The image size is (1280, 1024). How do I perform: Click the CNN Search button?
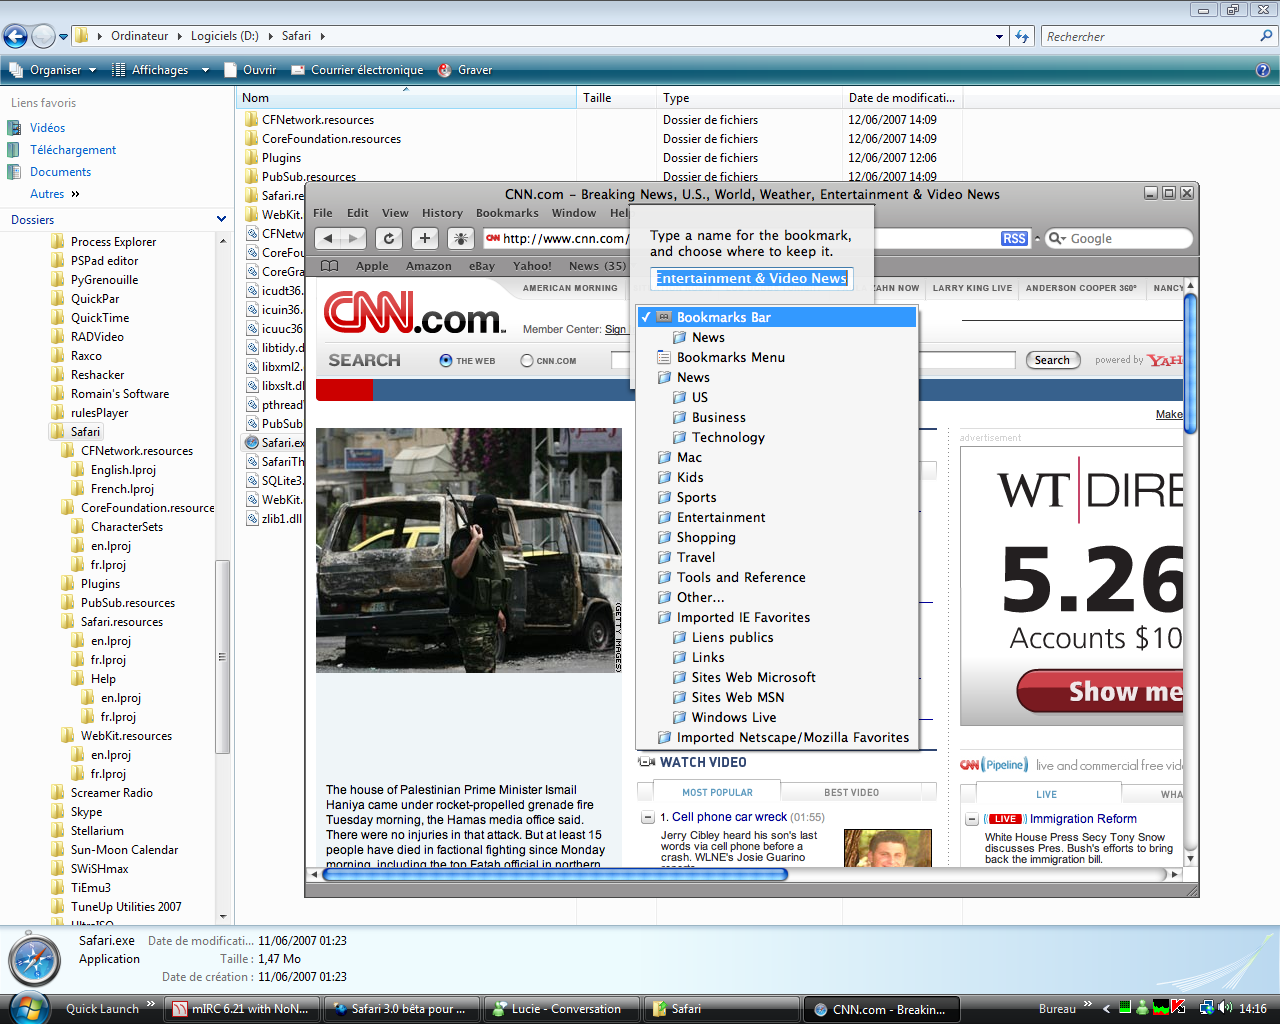click(1052, 360)
